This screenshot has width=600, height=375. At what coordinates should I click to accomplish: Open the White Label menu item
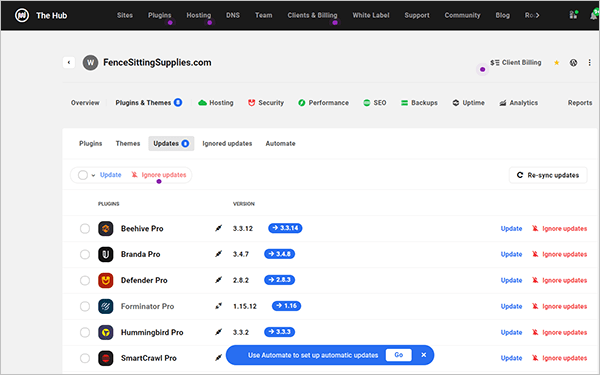tap(371, 15)
